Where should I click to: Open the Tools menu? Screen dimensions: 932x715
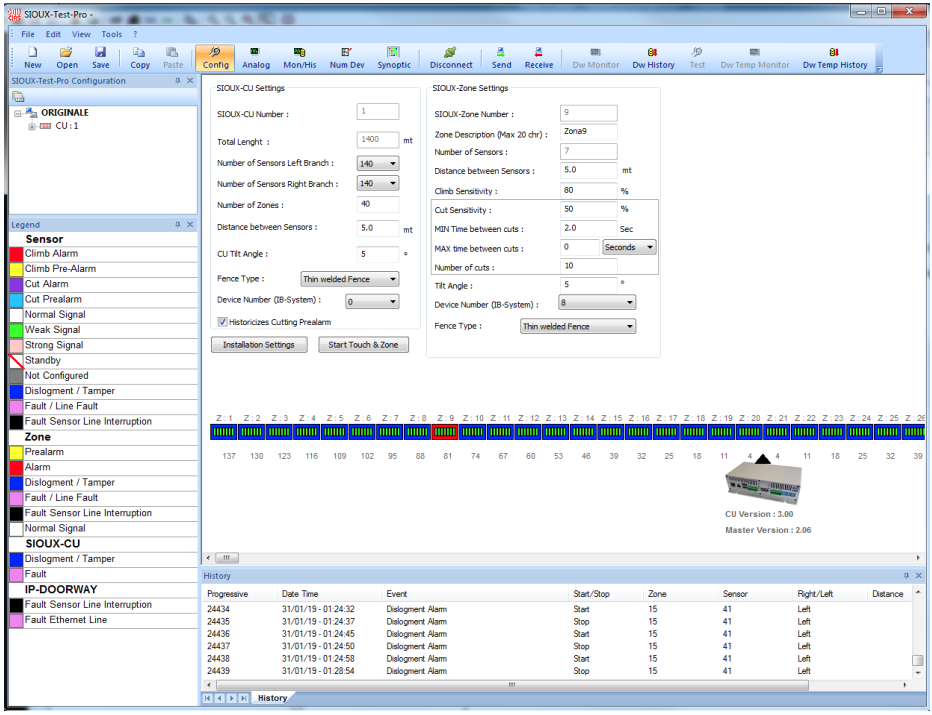[x=111, y=34]
